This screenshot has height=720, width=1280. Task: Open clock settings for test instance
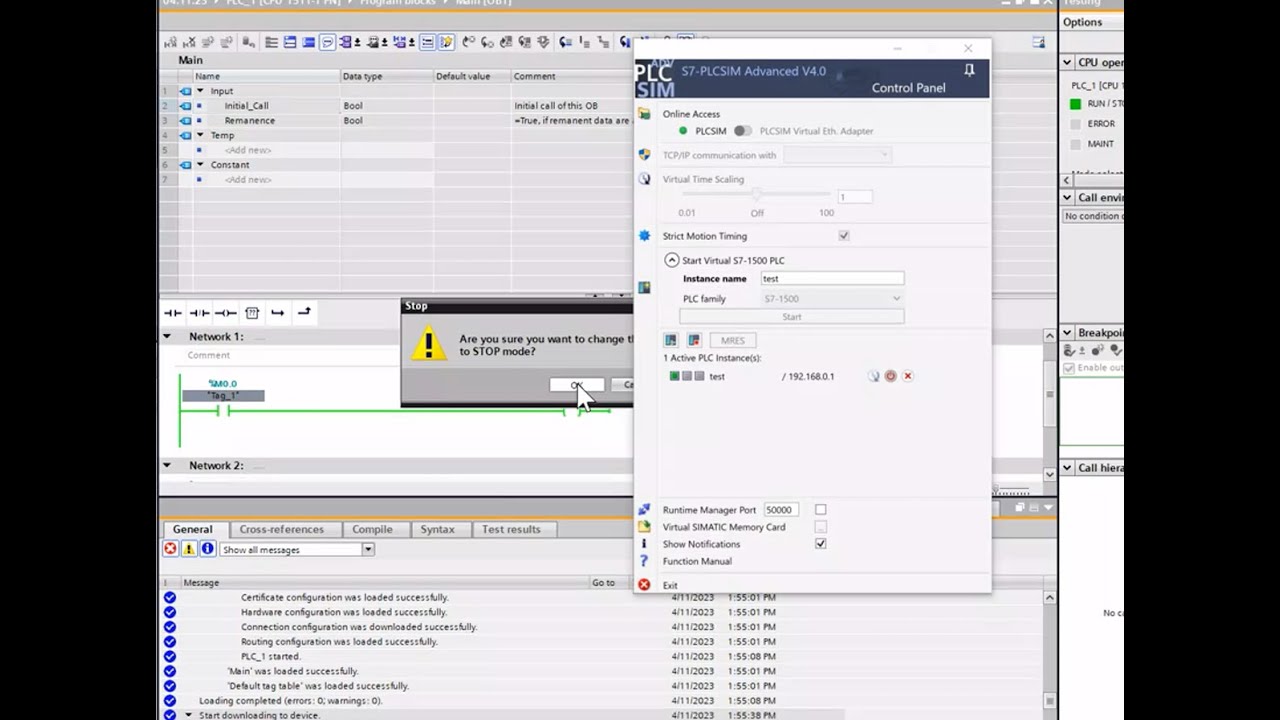[x=873, y=376]
